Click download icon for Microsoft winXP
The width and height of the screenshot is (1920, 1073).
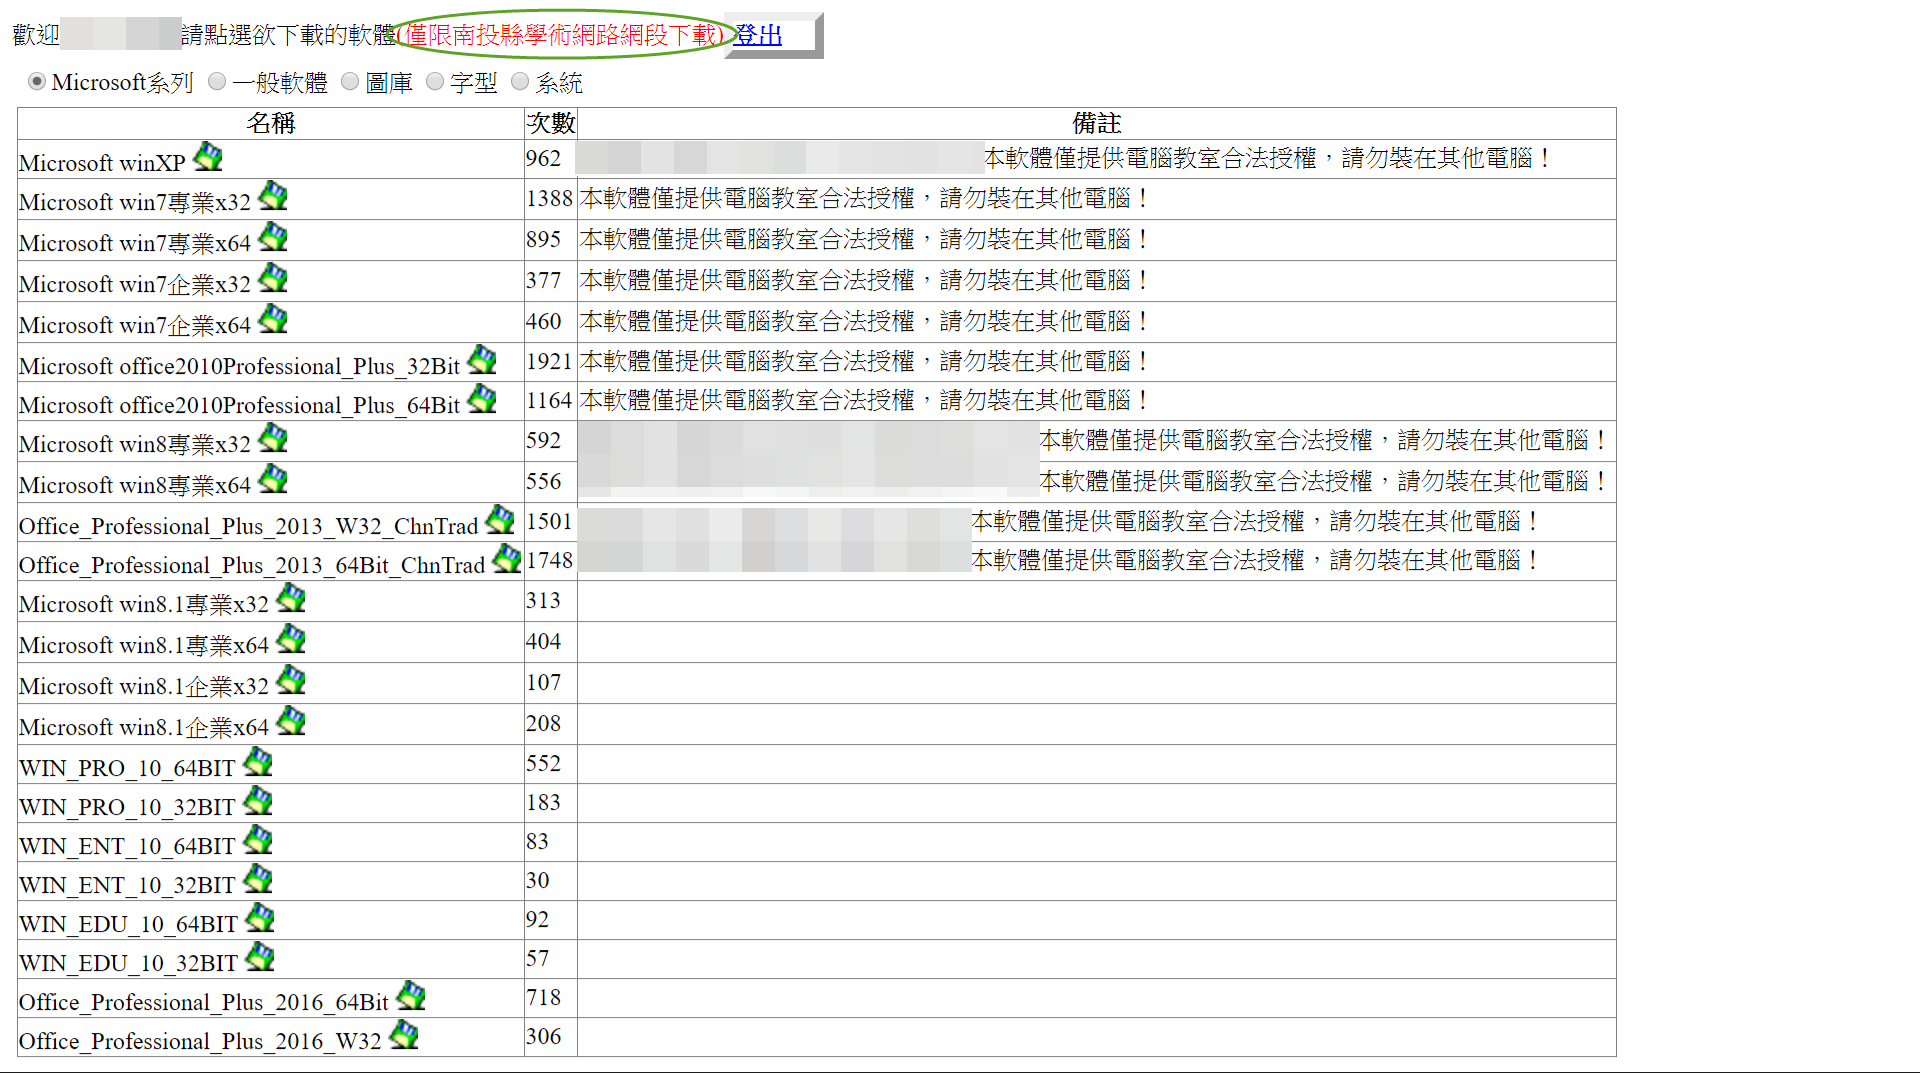pyautogui.click(x=208, y=156)
